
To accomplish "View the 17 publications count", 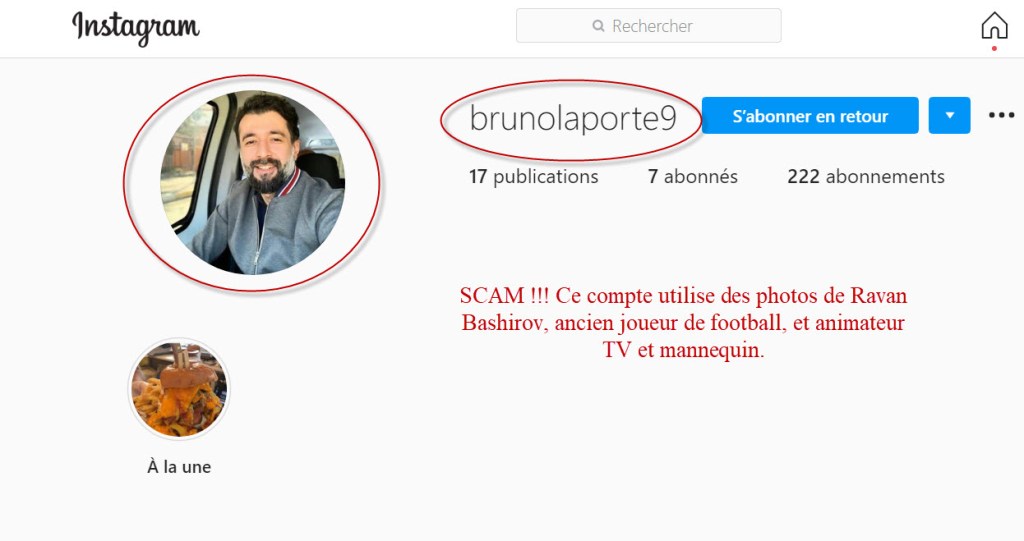I will 534,176.
